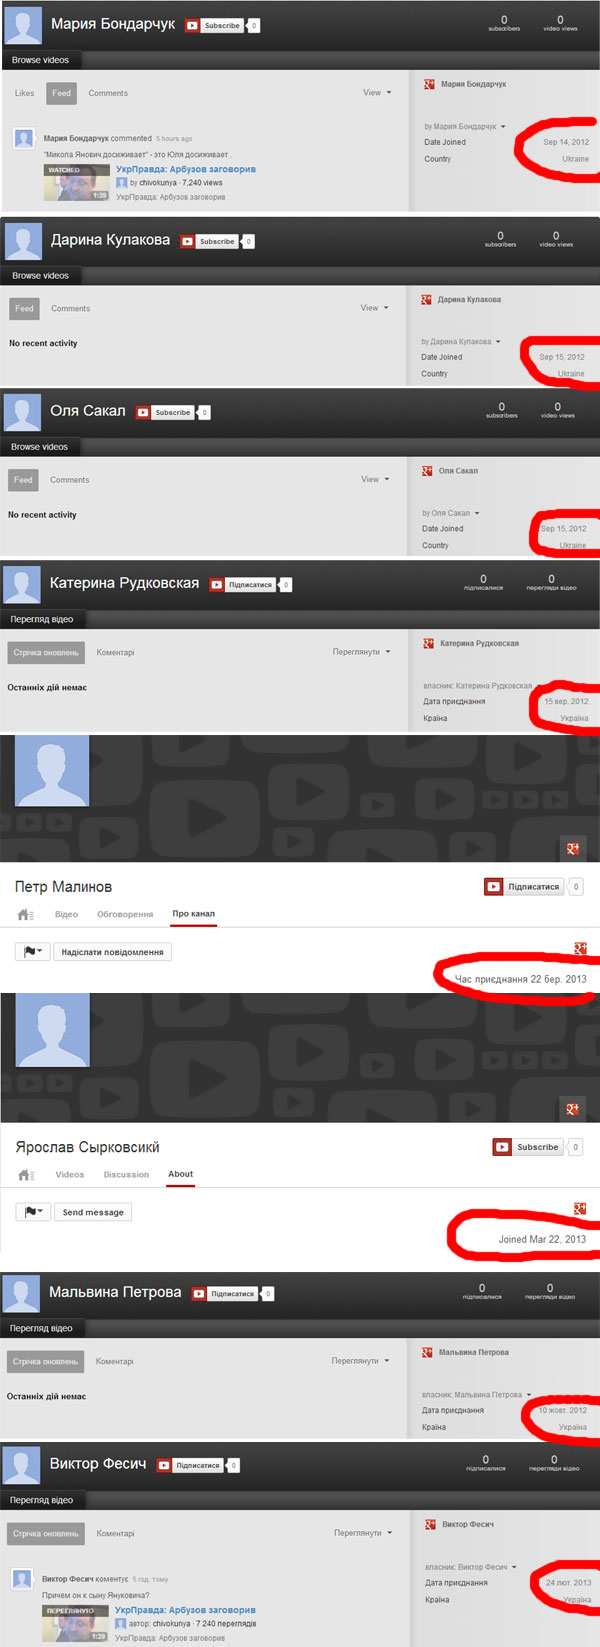Click Google+ icon above Joined Mar 22, 2013
600x1647 pixels.
click(x=580, y=1209)
